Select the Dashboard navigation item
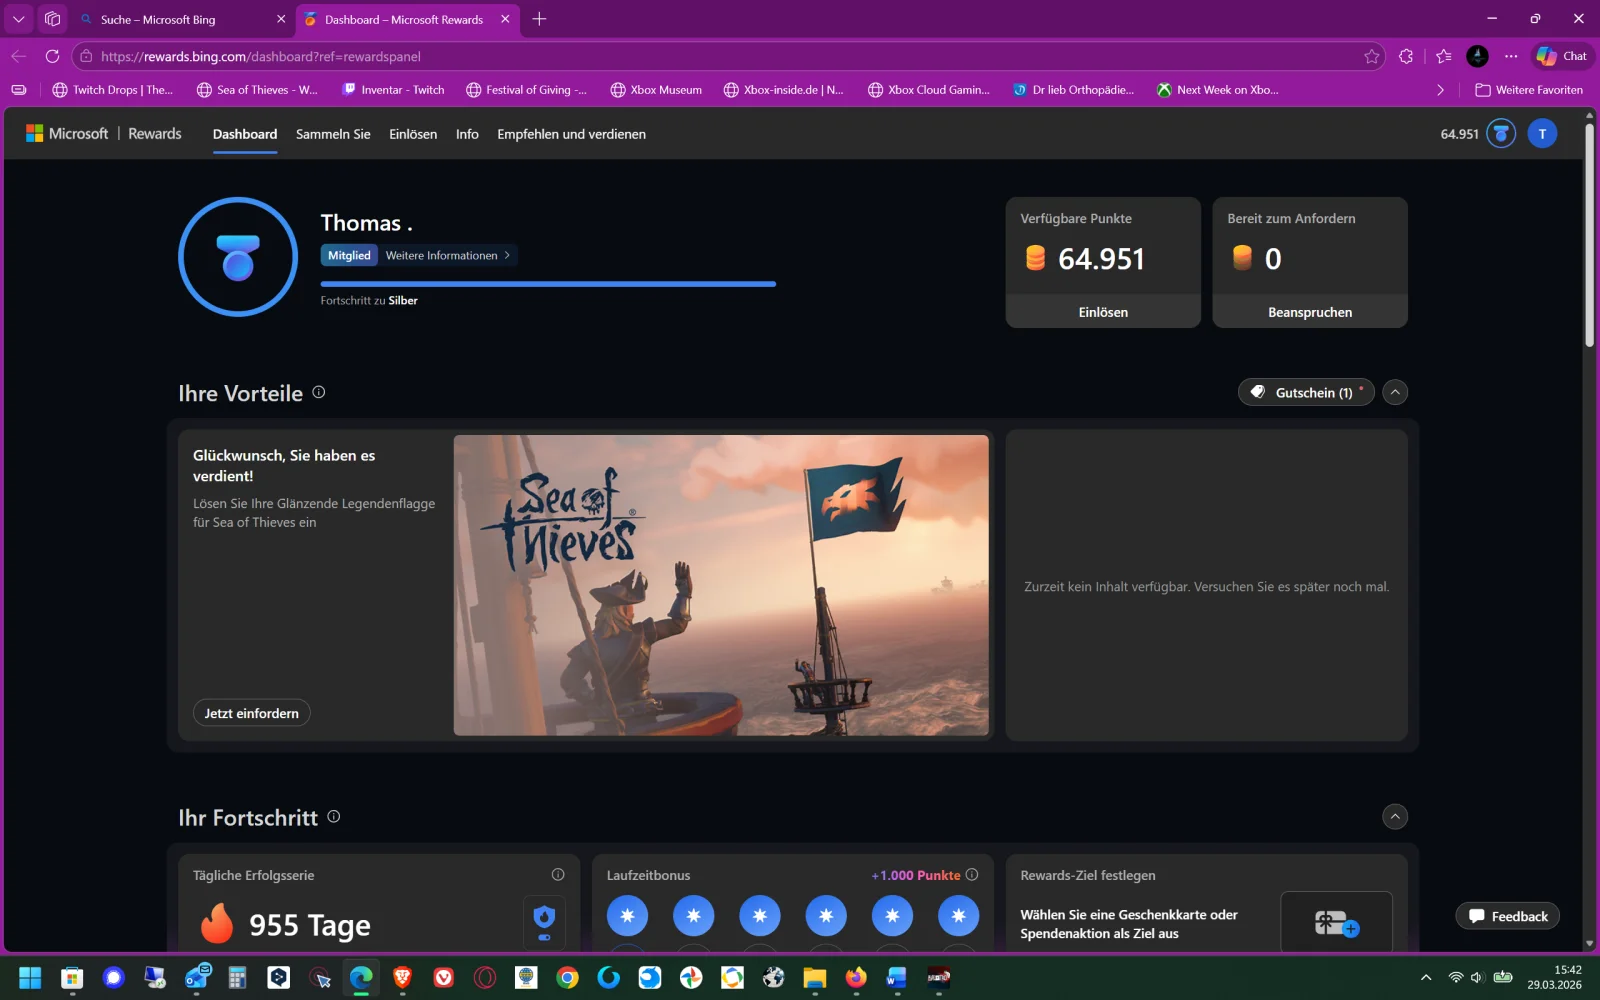The image size is (1600, 1000). point(245,134)
